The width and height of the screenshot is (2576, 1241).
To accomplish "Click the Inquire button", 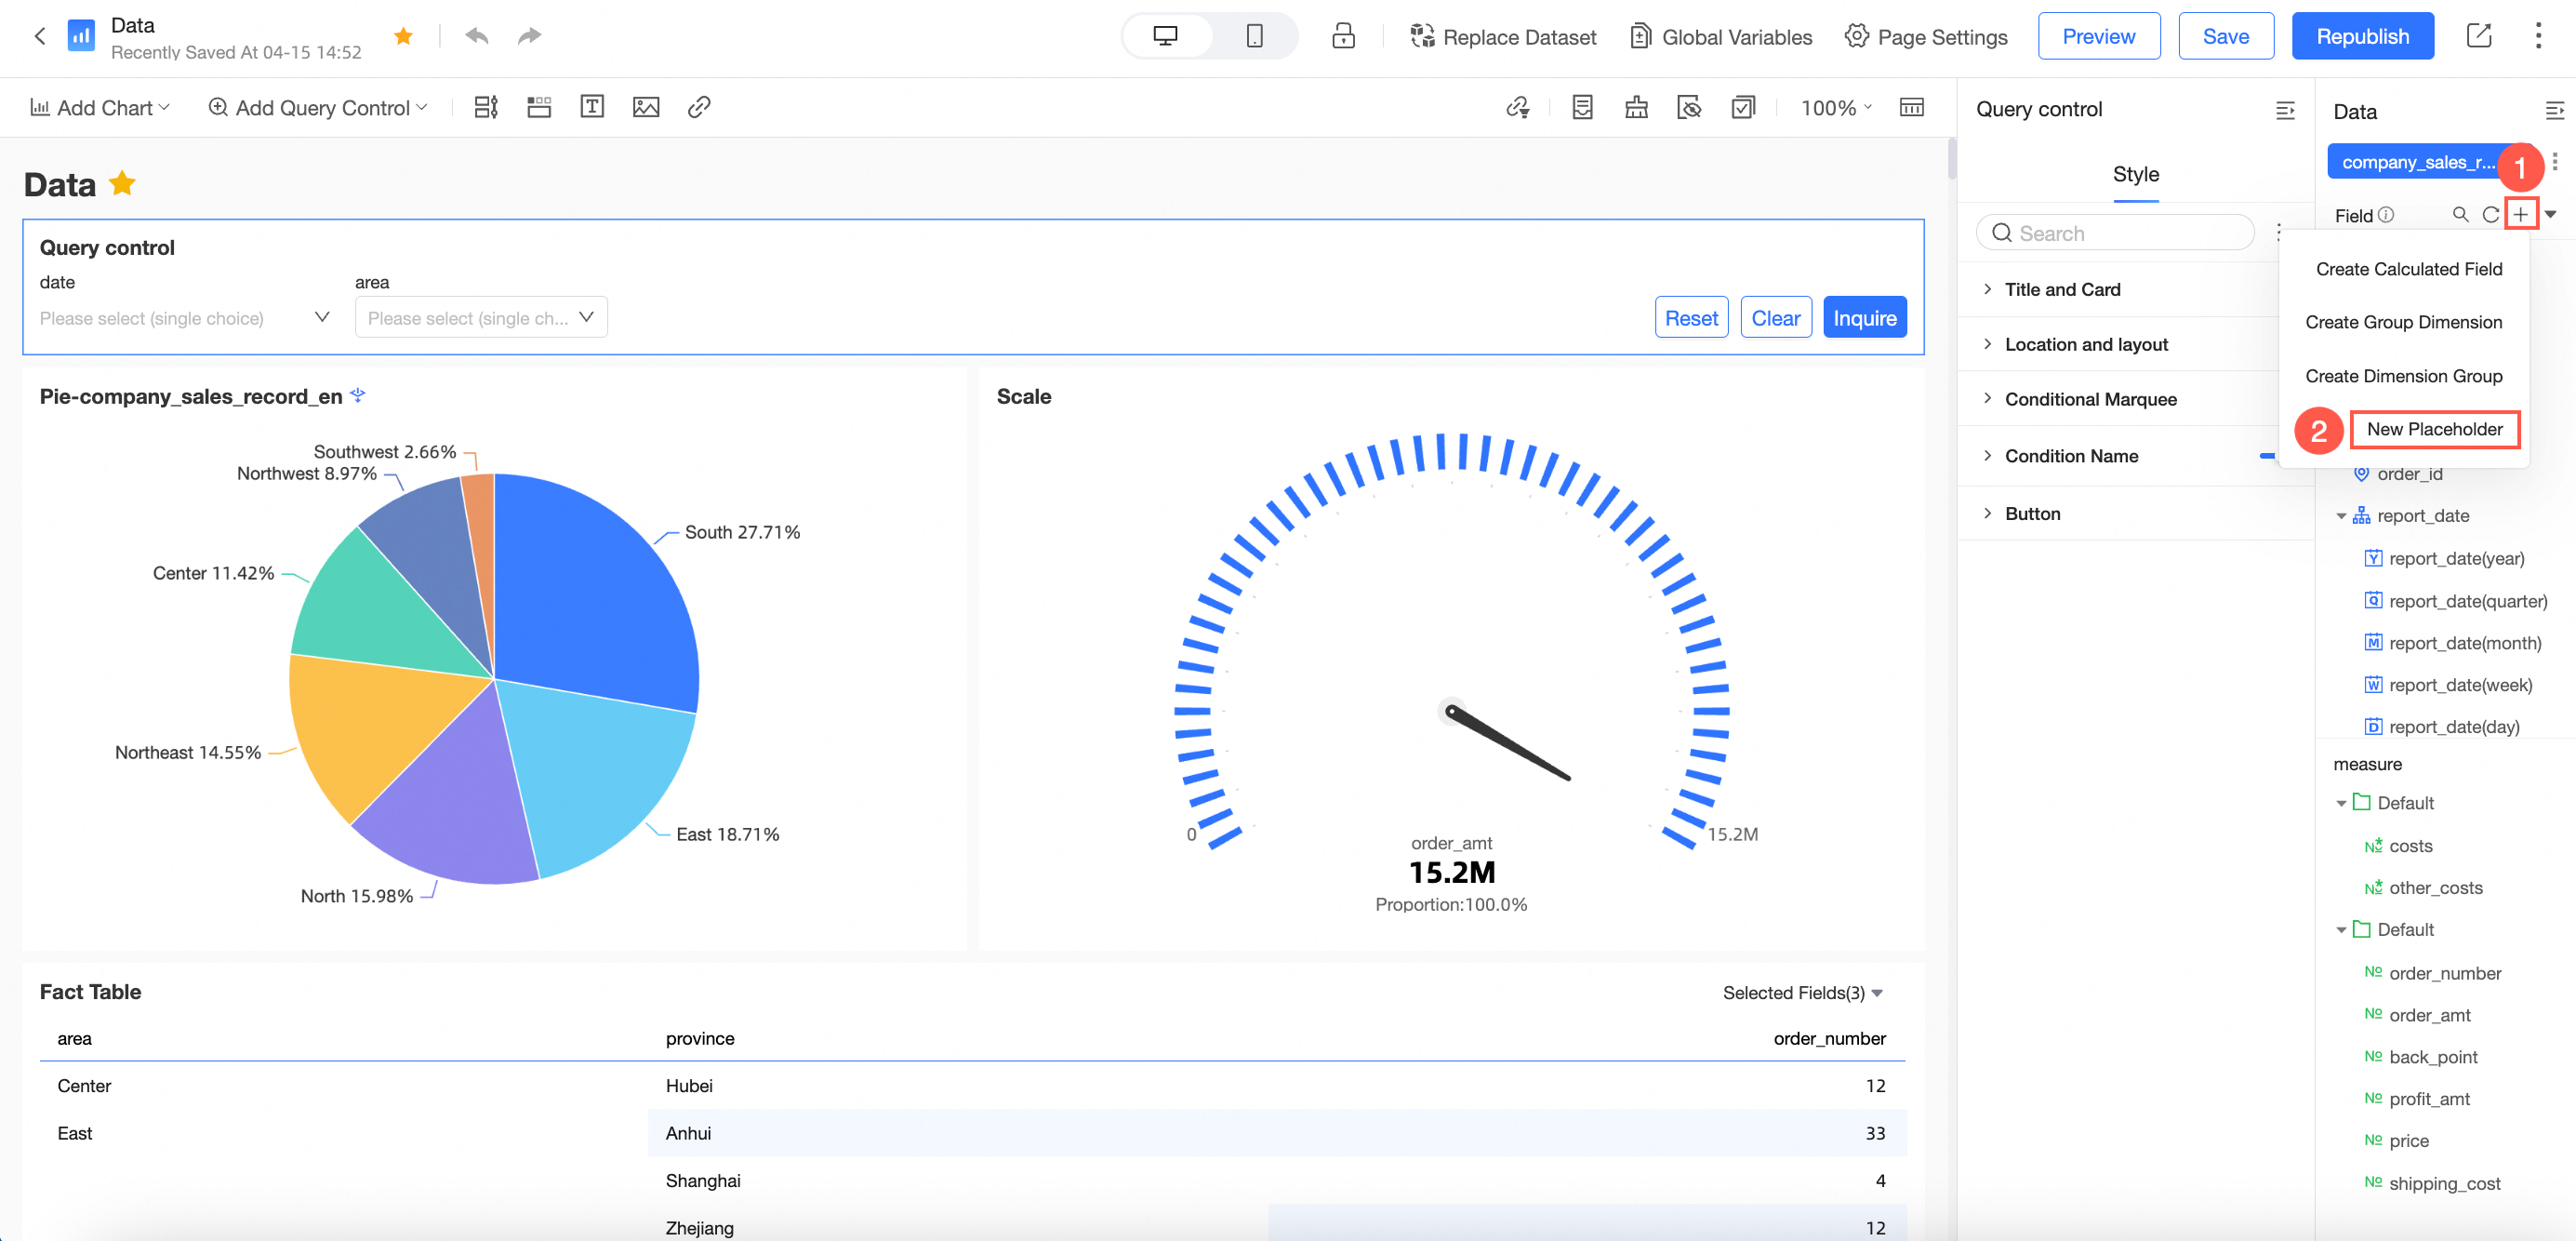I will point(1864,318).
